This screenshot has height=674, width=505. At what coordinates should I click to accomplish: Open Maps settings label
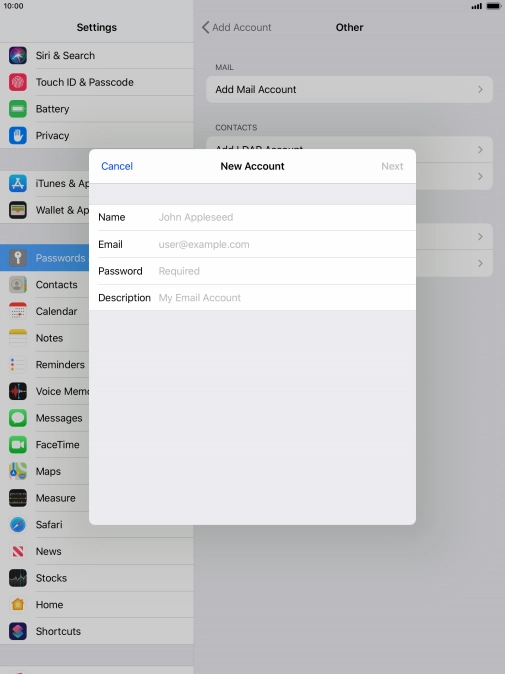pyautogui.click(x=48, y=471)
